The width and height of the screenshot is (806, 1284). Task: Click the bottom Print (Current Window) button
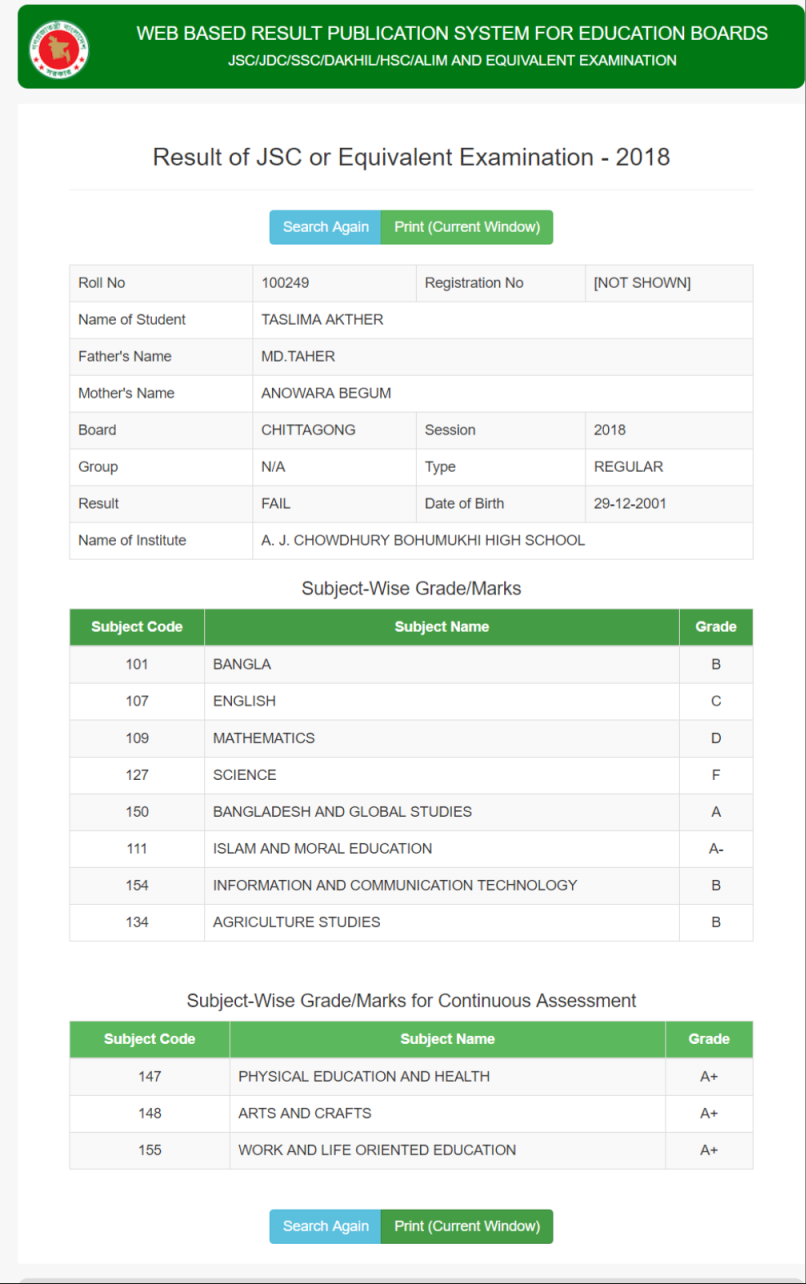[x=467, y=1226]
